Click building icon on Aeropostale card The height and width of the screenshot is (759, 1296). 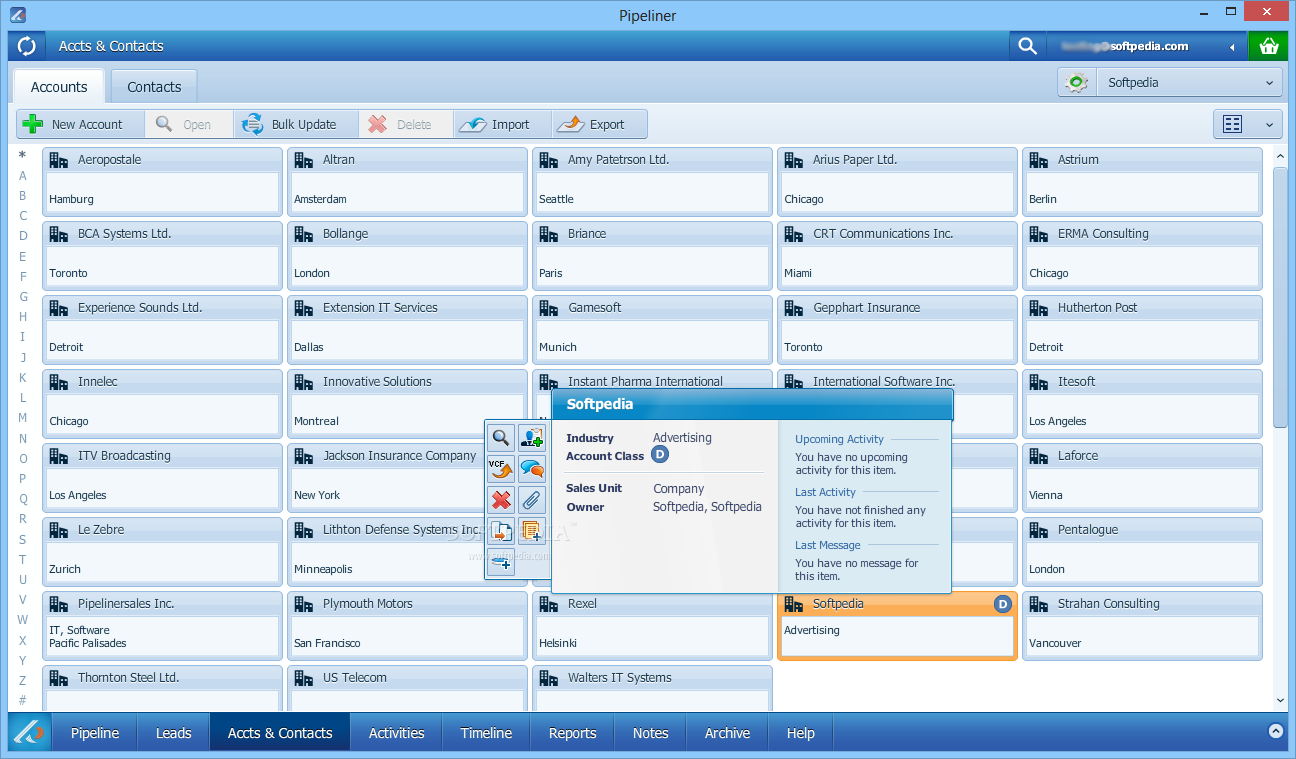click(59, 160)
